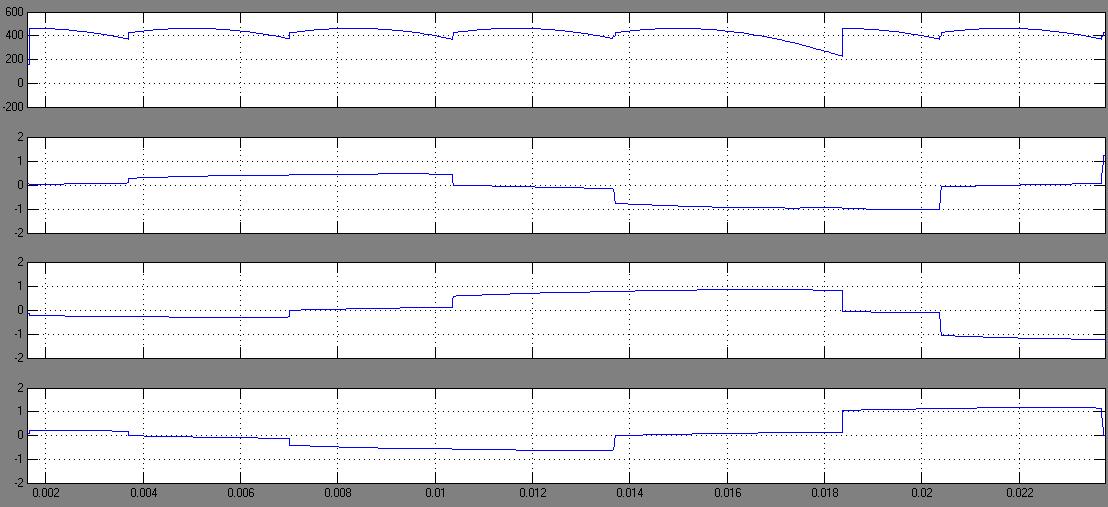Select the 0.016 time tick label
The image size is (1108, 507).
click(727, 492)
